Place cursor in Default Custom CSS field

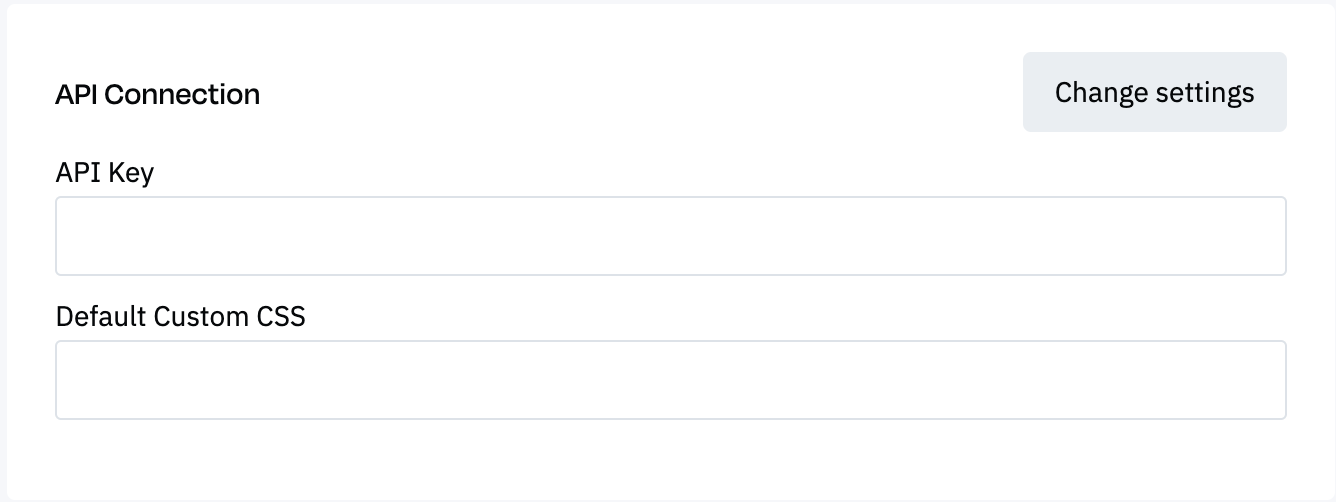pos(670,380)
